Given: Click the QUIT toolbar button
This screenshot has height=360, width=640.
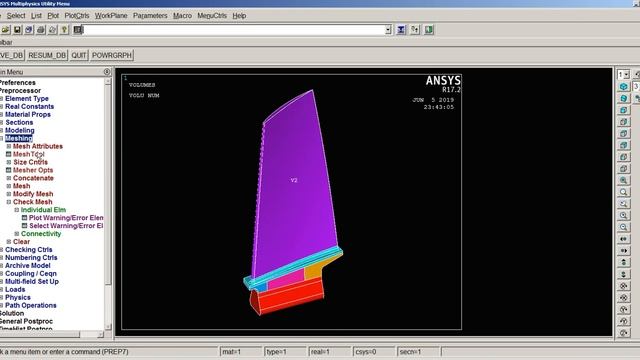Looking at the screenshot, I should [79, 56].
